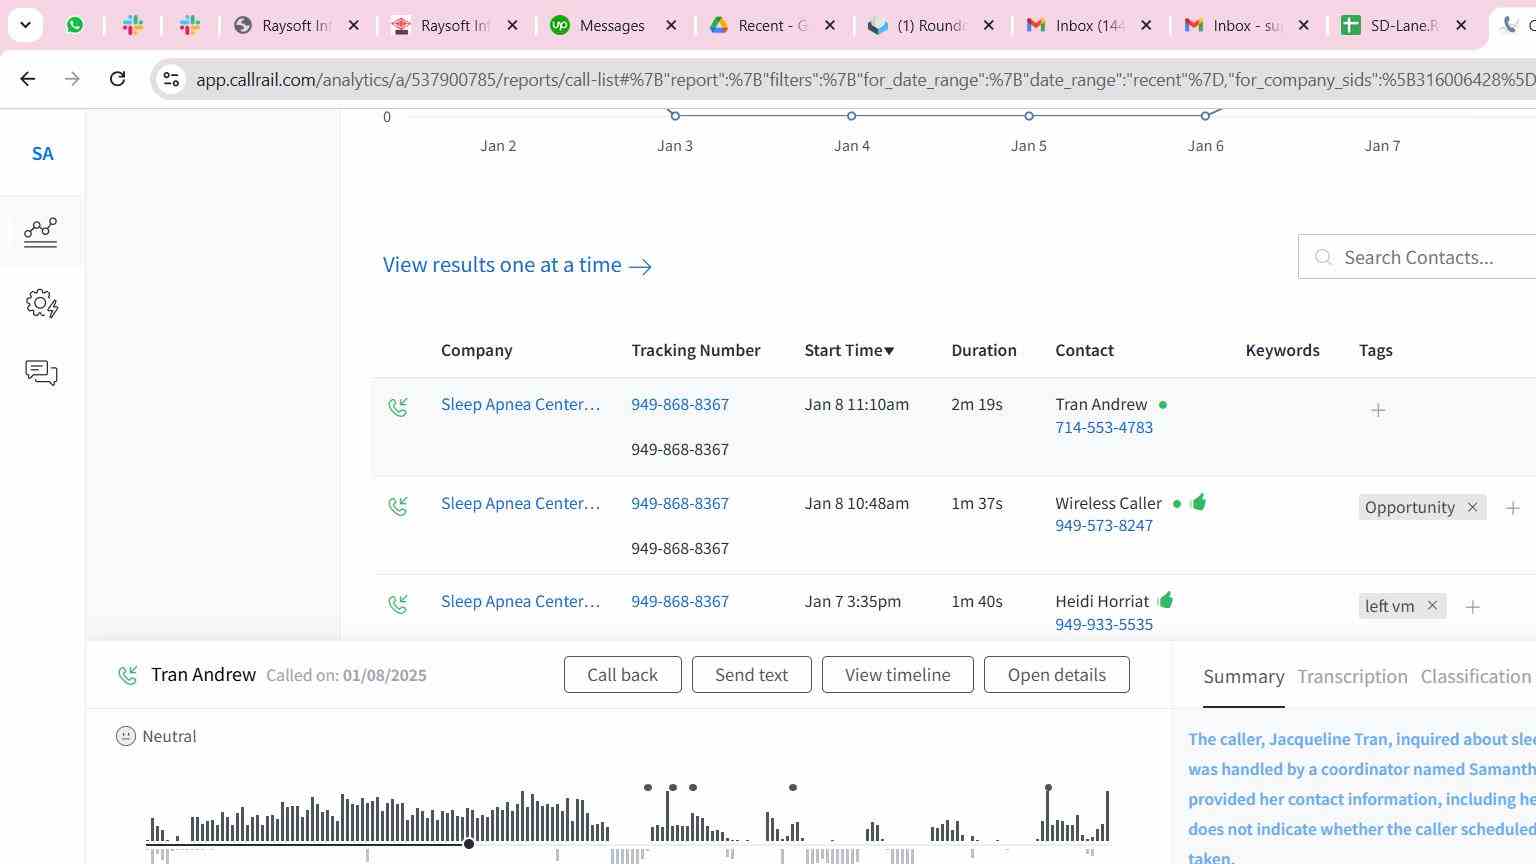Open phone number 949-573-8247
This screenshot has height=864, width=1536.
(x=1103, y=525)
